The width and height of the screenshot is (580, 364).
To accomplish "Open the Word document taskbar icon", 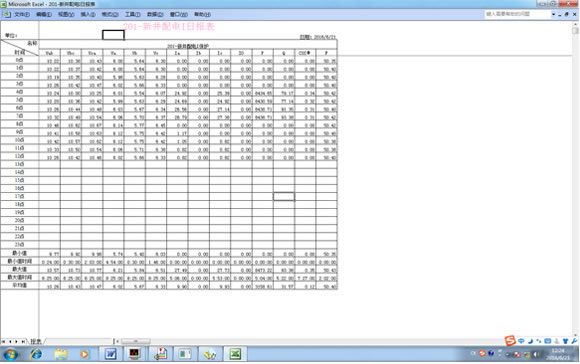I will [x=111, y=354].
